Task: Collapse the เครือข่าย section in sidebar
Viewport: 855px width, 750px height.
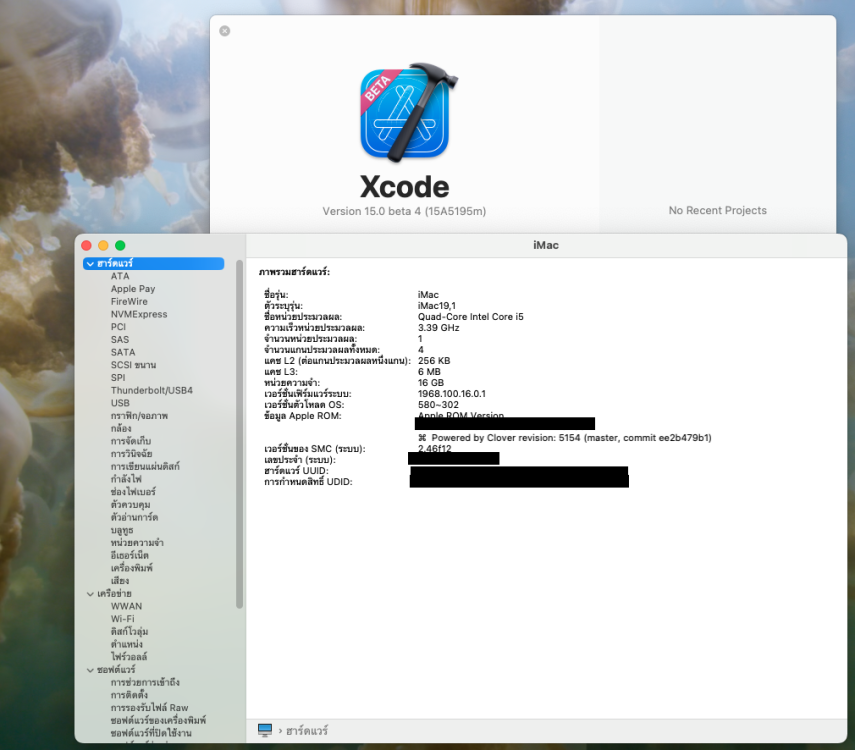Action: click(x=90, y=593)
